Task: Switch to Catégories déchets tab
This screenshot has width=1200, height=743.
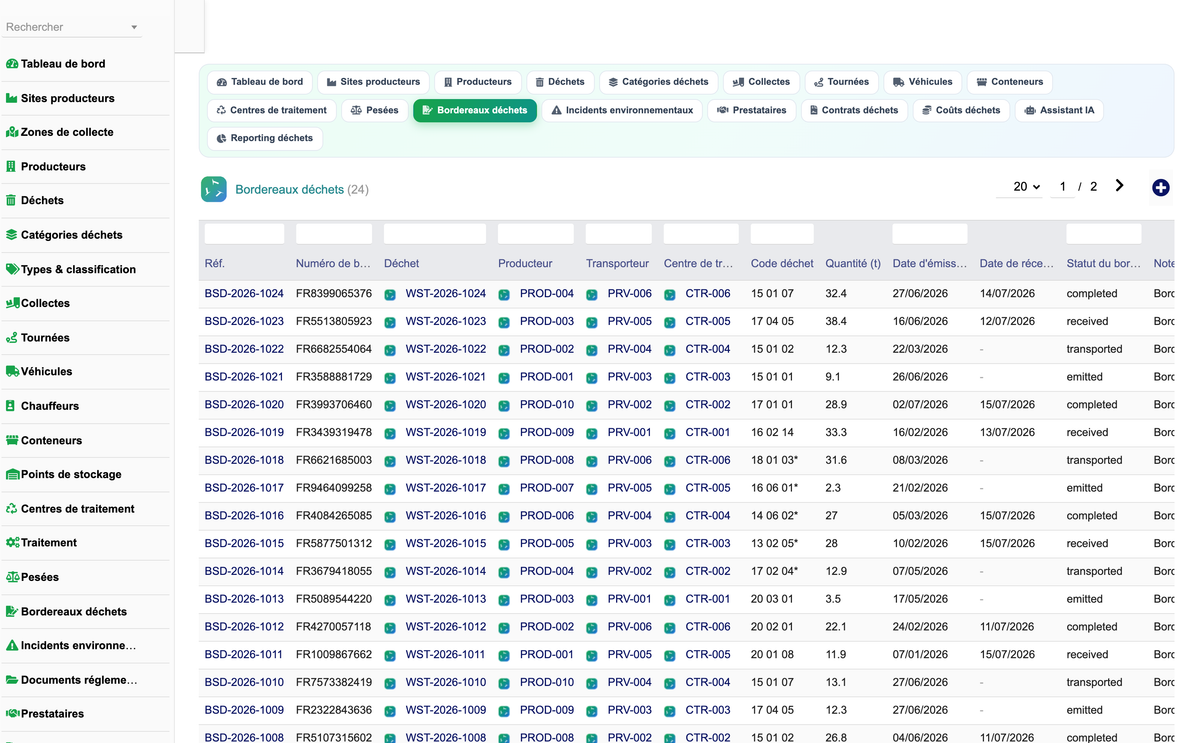Action: point(658,82)
